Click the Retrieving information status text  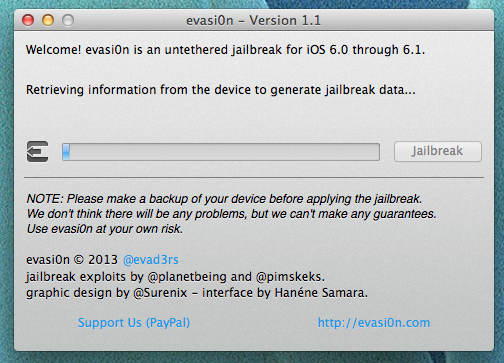tap(221, 90)
